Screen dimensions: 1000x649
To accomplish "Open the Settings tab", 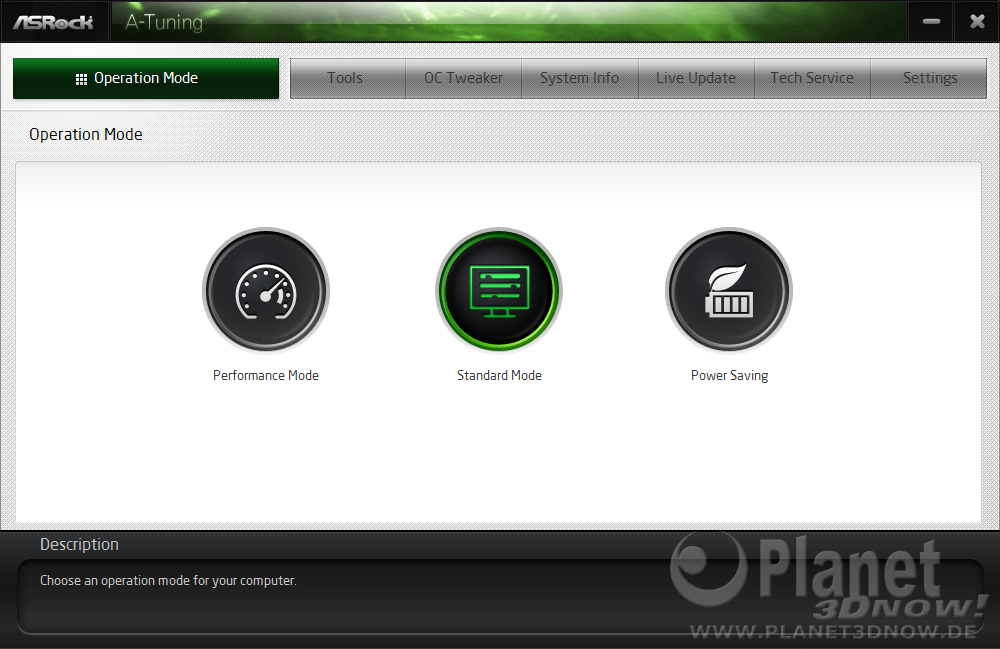I will click(929, 78).
